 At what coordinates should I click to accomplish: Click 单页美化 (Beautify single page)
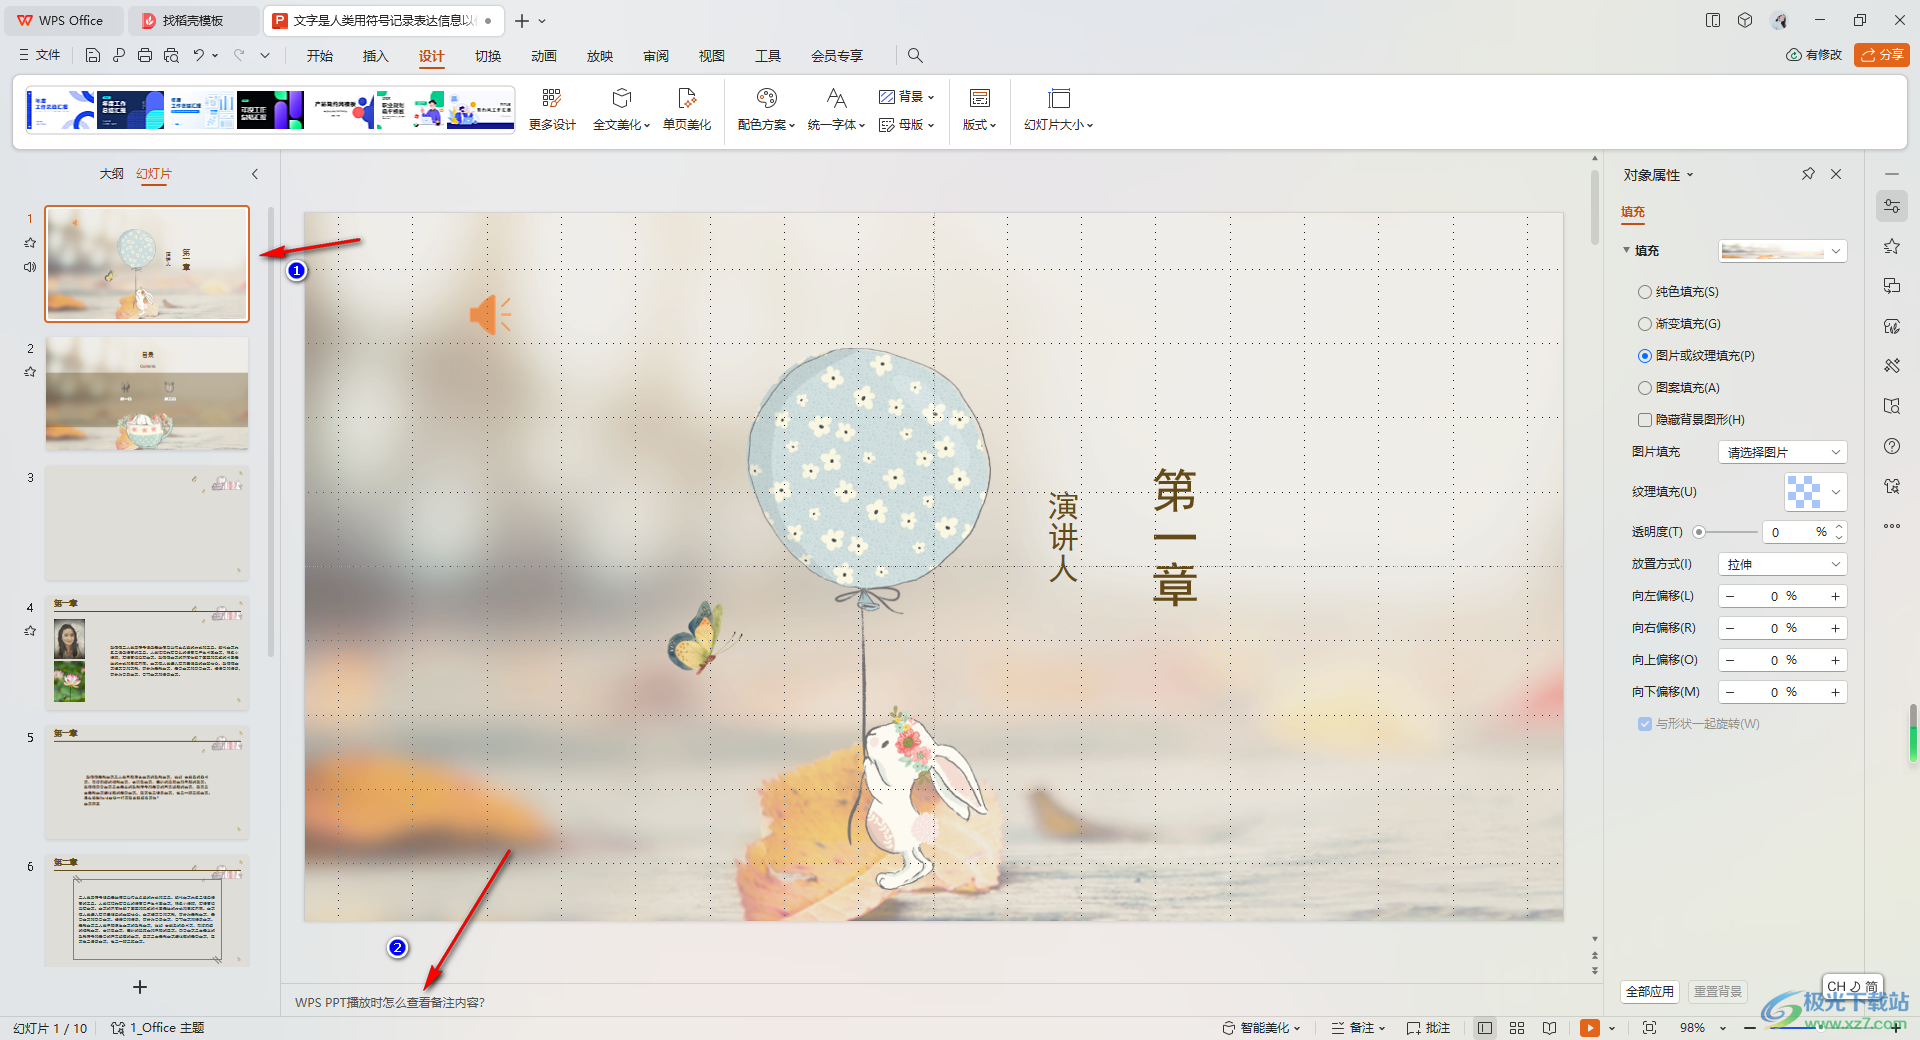[687, 110]
